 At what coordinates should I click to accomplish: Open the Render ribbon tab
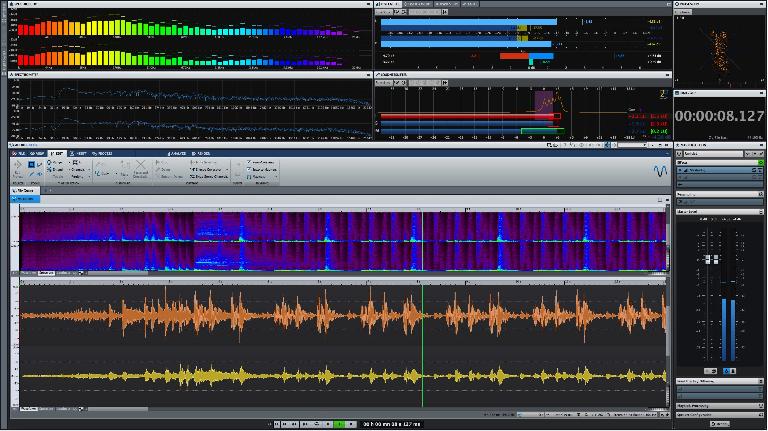(x=202, y=153)
